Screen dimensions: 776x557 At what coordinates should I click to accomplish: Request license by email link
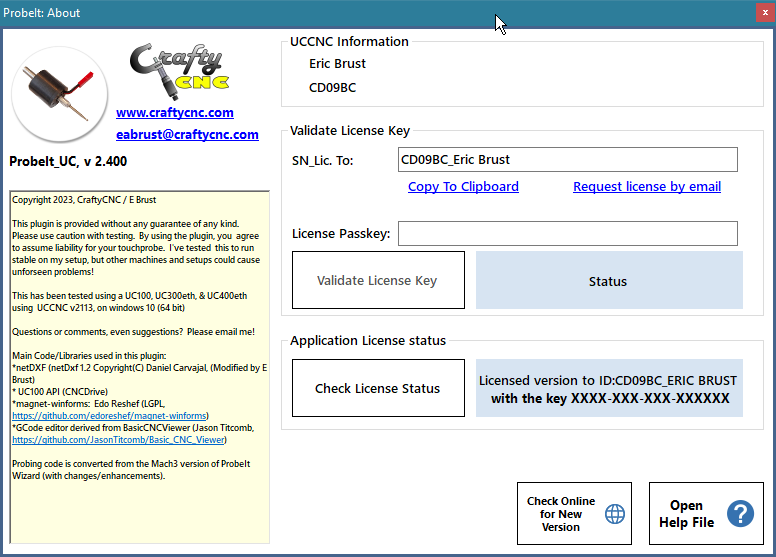point(647,187)
